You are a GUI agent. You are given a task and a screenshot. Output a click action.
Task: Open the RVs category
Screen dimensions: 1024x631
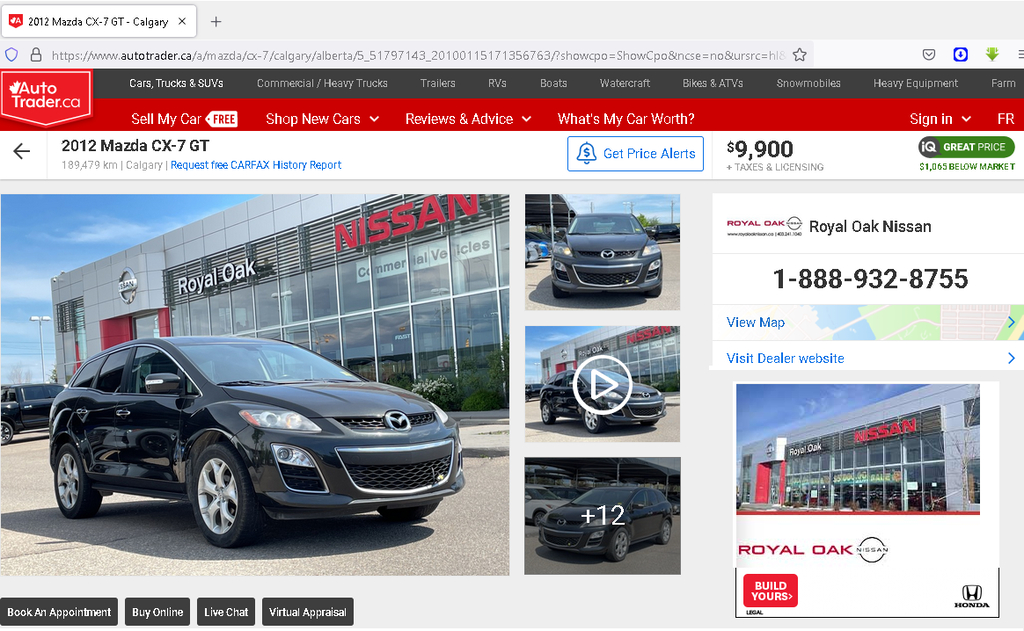coord(497,83)
